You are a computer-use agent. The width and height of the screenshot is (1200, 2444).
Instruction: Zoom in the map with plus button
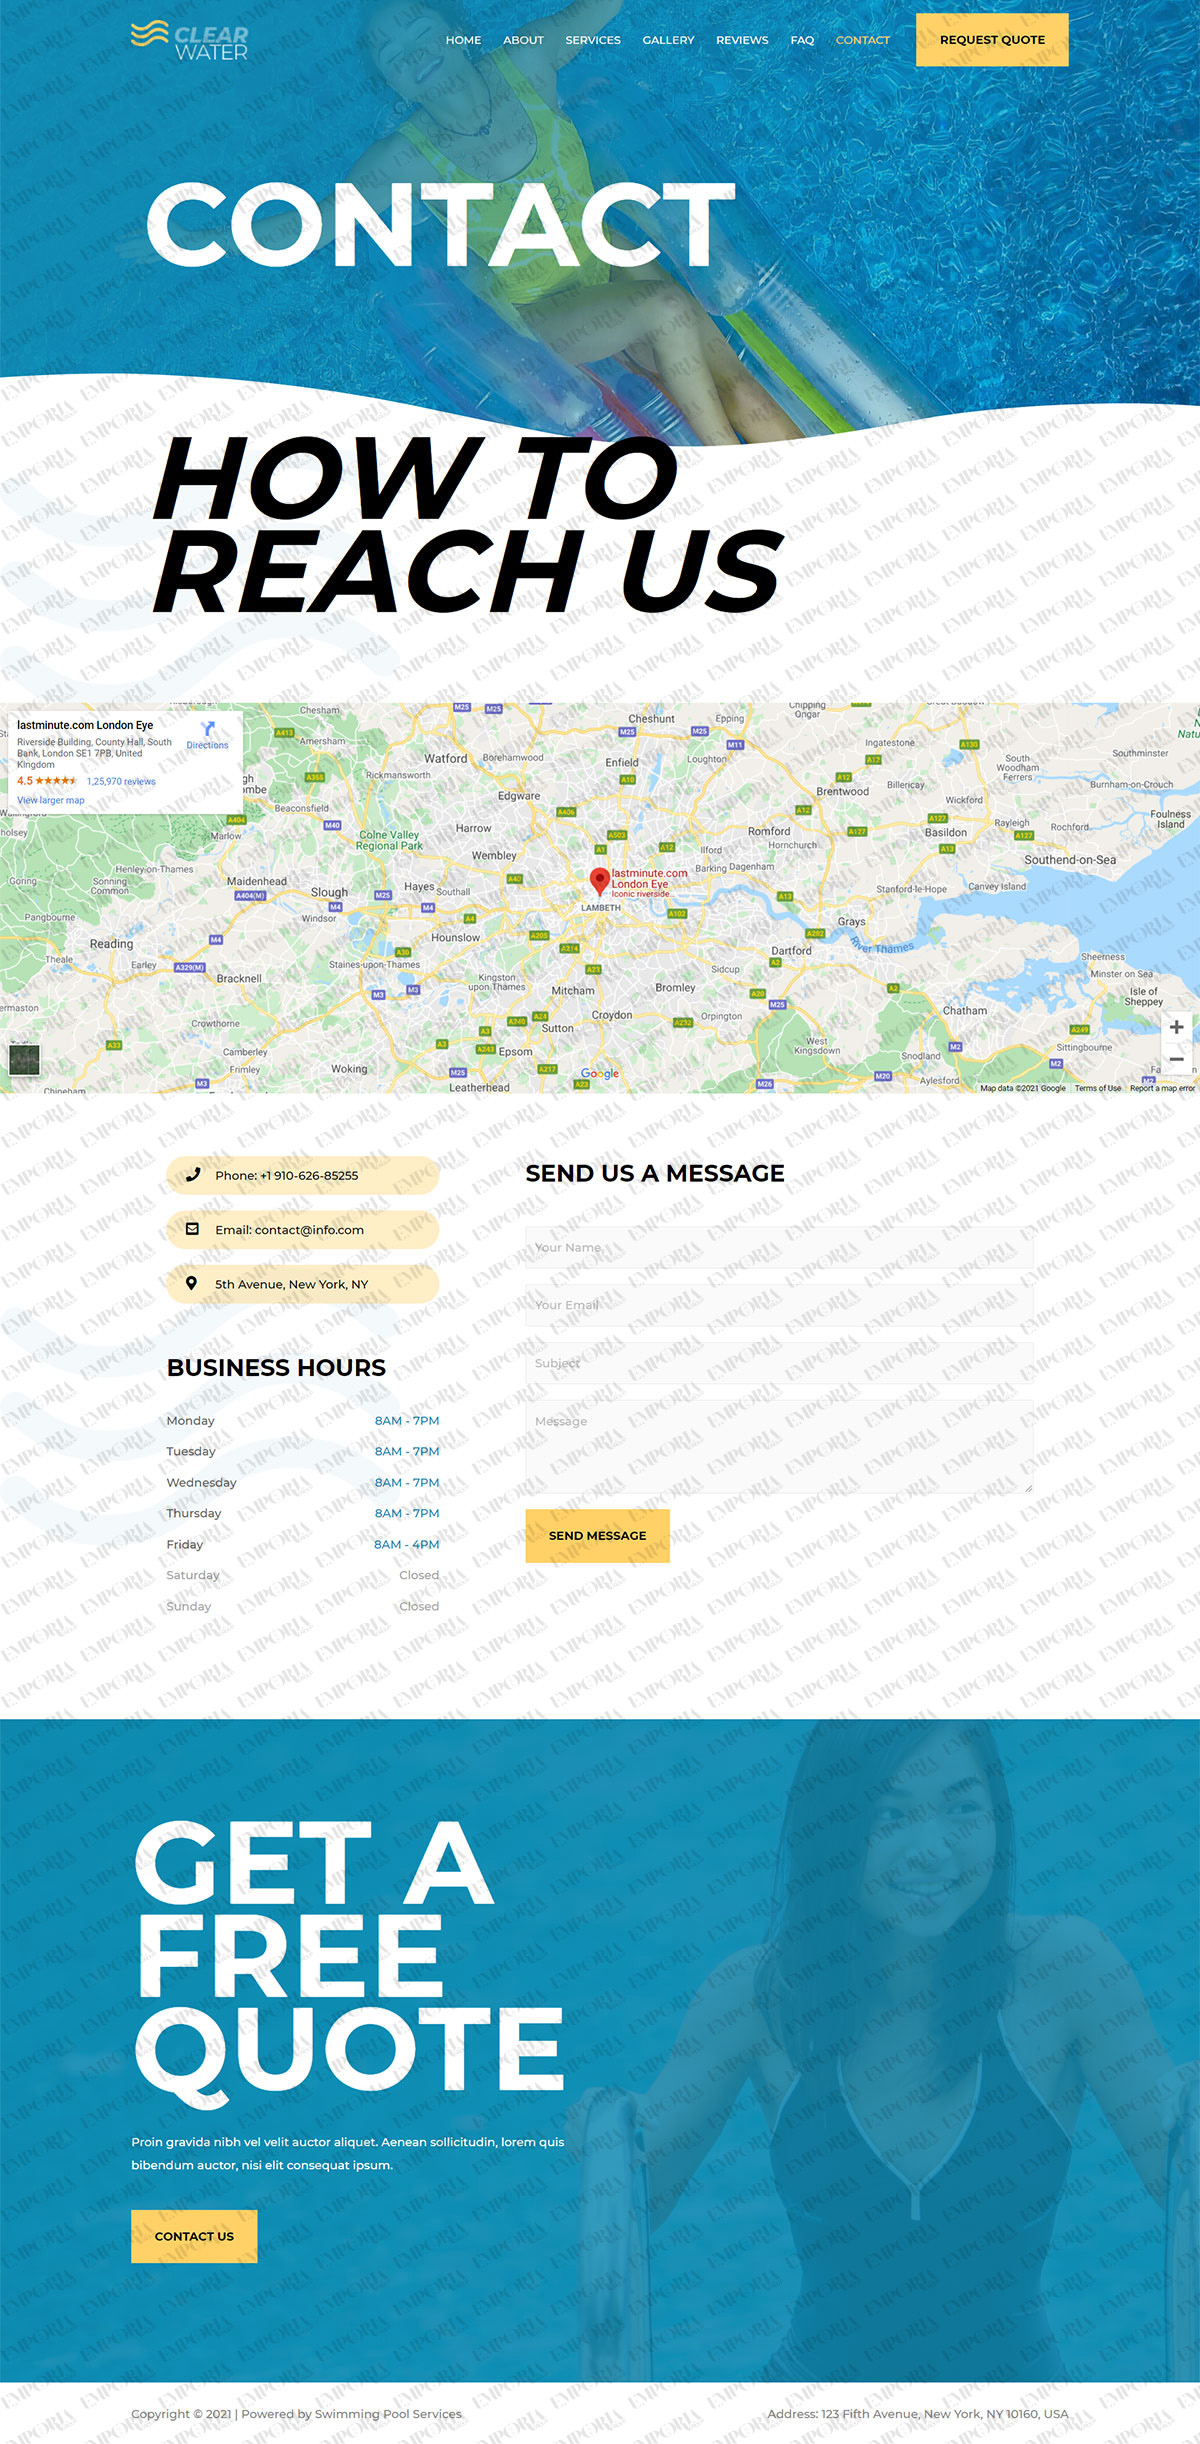(1176, 1027)
